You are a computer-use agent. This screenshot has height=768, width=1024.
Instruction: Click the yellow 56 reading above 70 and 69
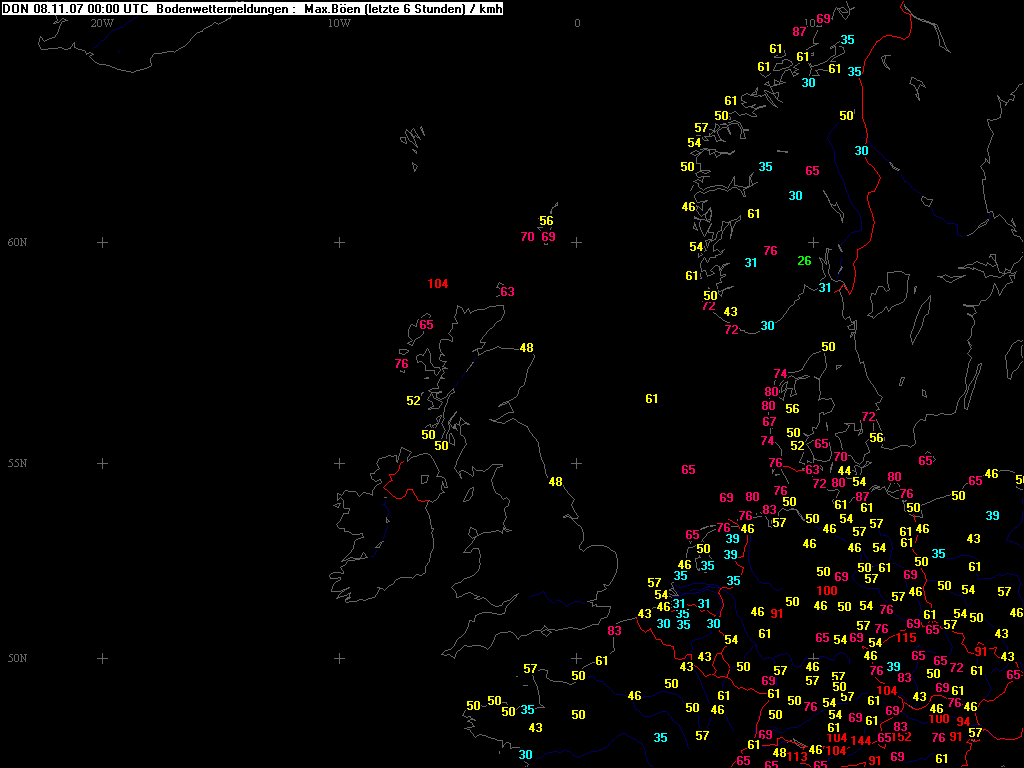546,221
